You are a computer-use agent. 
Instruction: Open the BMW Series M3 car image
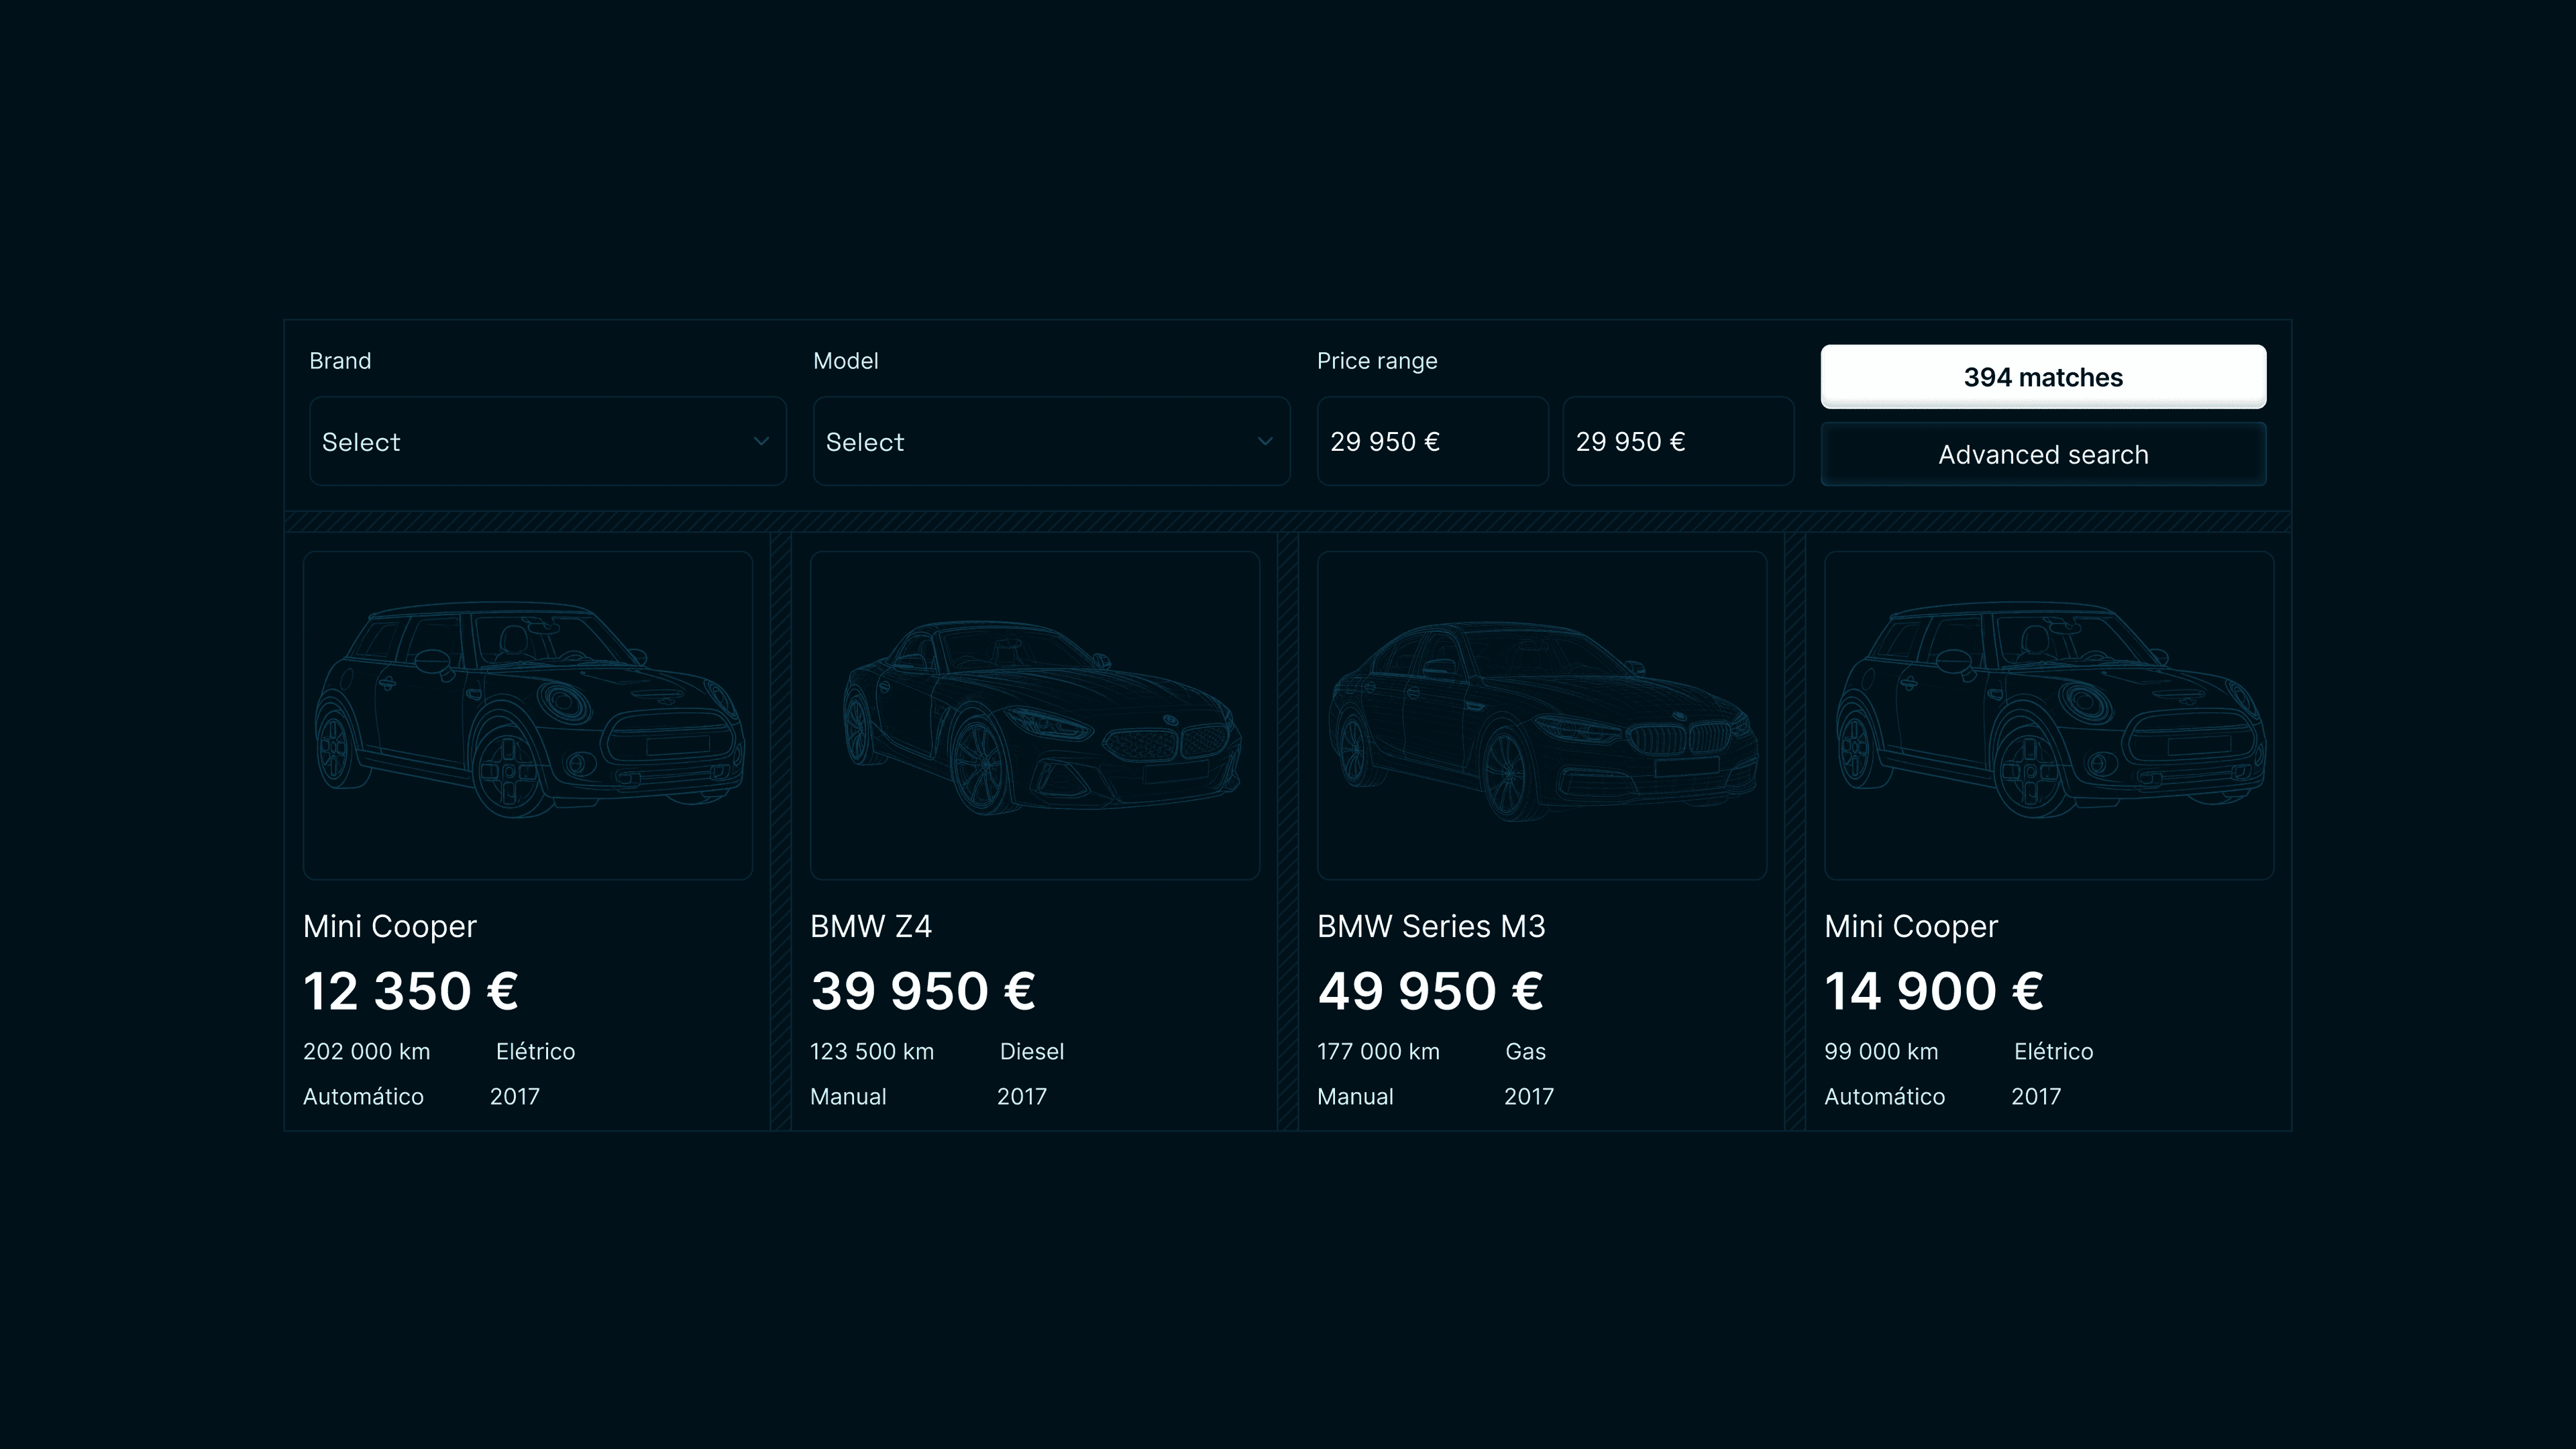click(x=1542, y=715)
